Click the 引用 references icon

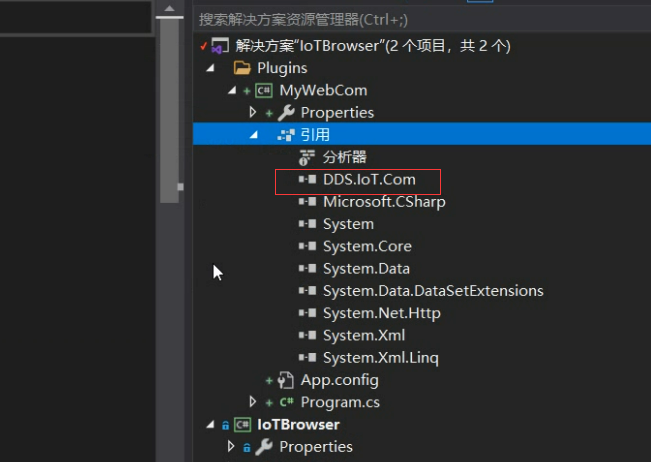(286, 135)
